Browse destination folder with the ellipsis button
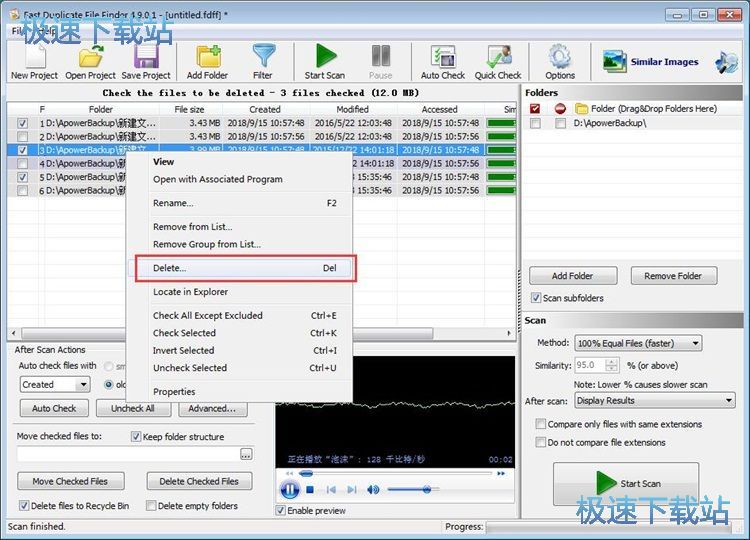This screenshot has height=540, width=750. point(246,454)
